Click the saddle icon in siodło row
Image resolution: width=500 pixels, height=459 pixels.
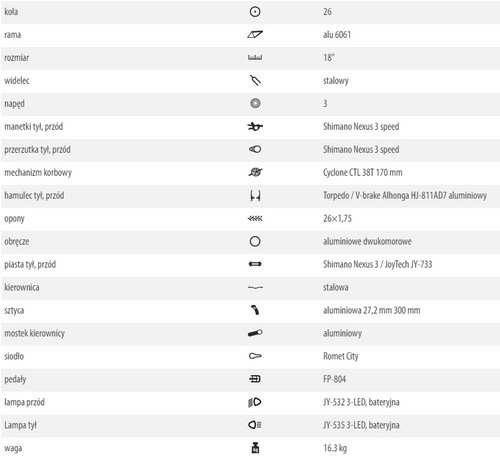click(255, 356)
